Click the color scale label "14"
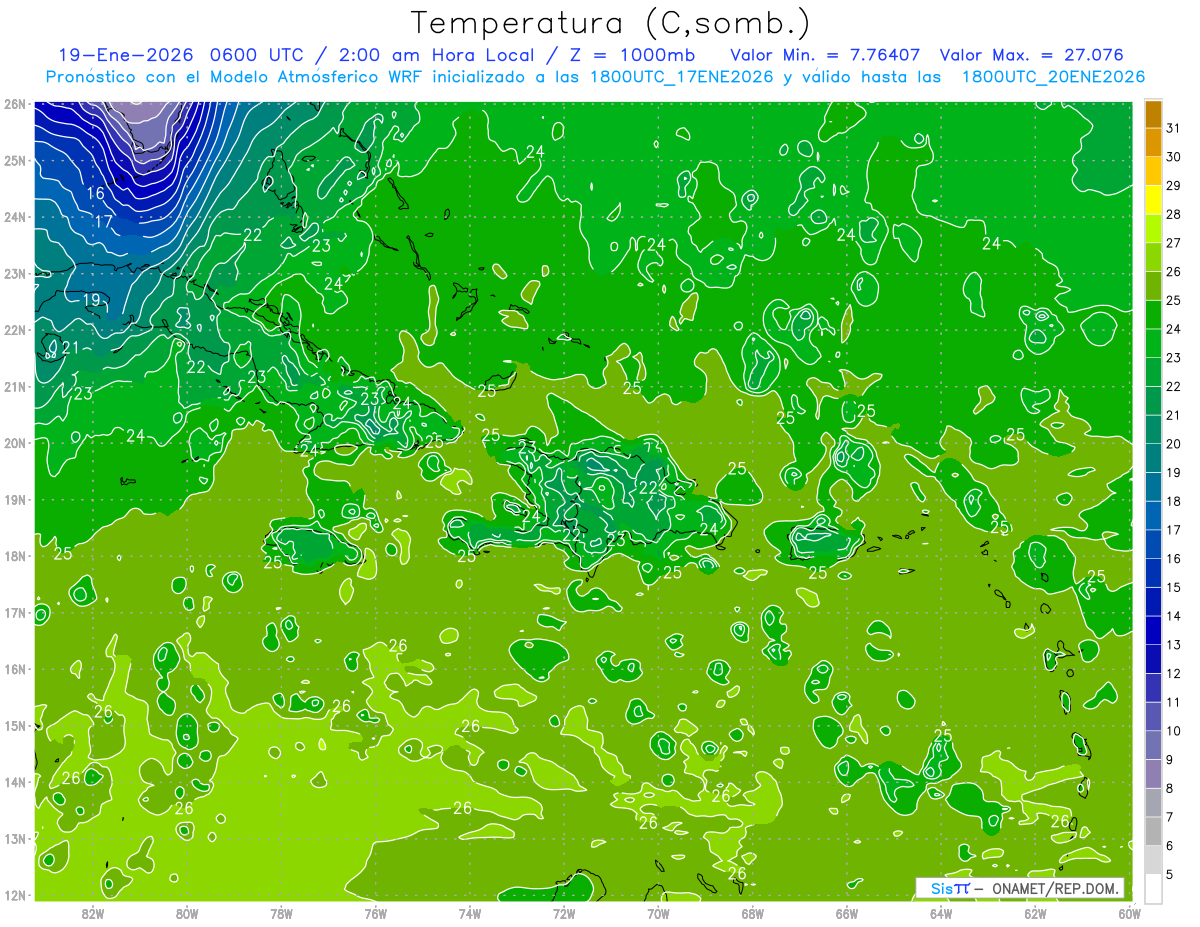The width and height of the screenshot is (1200, 927). tap(1174, 616)
